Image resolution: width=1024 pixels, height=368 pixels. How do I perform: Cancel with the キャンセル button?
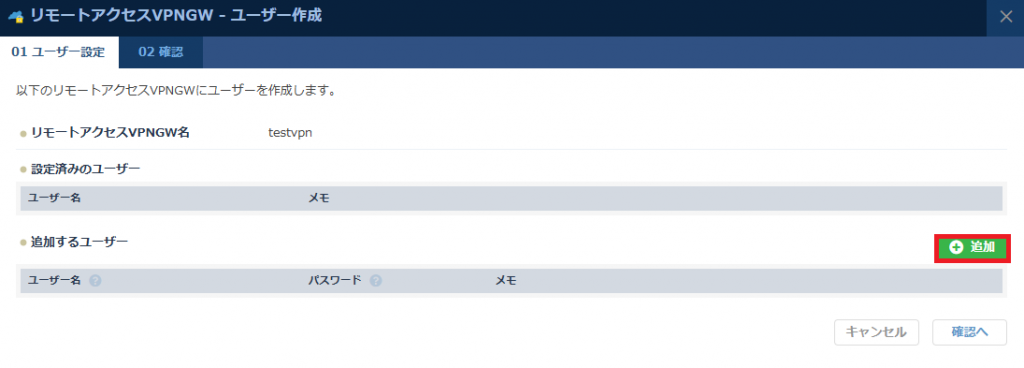click(876, 332)
